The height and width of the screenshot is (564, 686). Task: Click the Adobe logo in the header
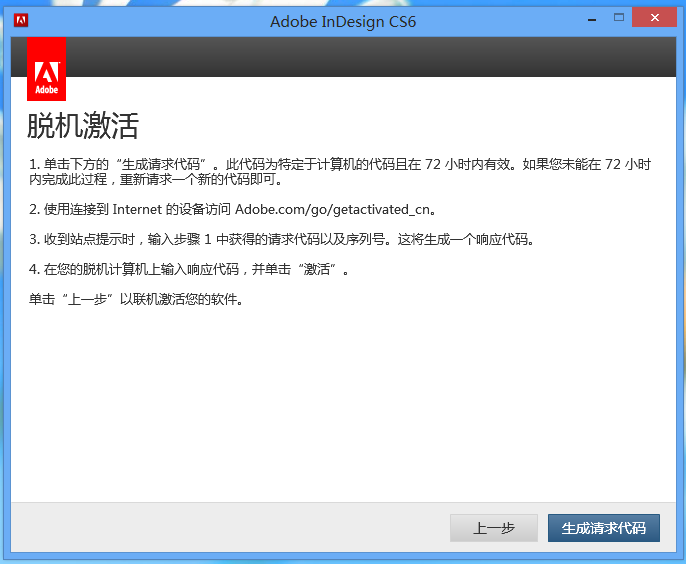pyautogui.click(x=46, y=69)
